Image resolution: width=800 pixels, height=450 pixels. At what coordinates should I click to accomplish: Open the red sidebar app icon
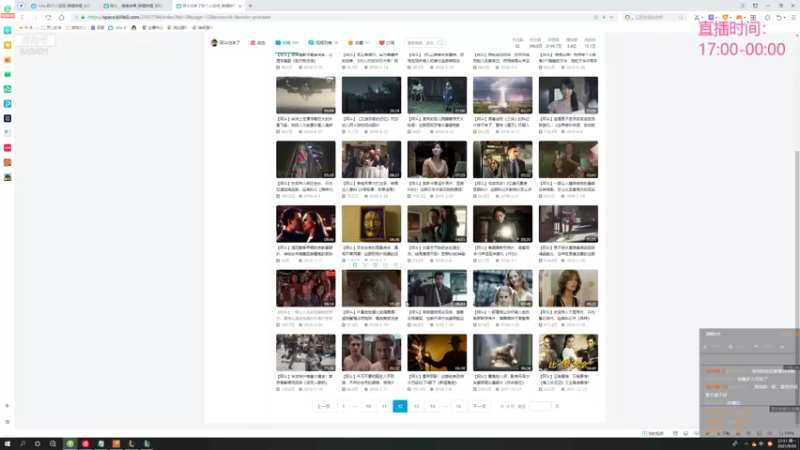coord(8,148)
